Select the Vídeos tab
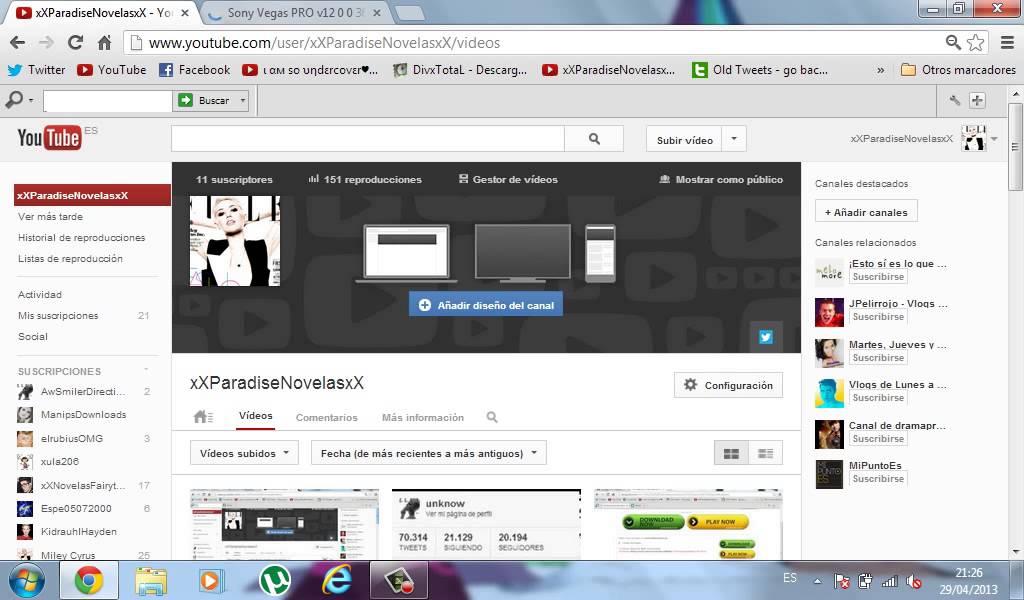1024x600 pixels. click(255, 416)
